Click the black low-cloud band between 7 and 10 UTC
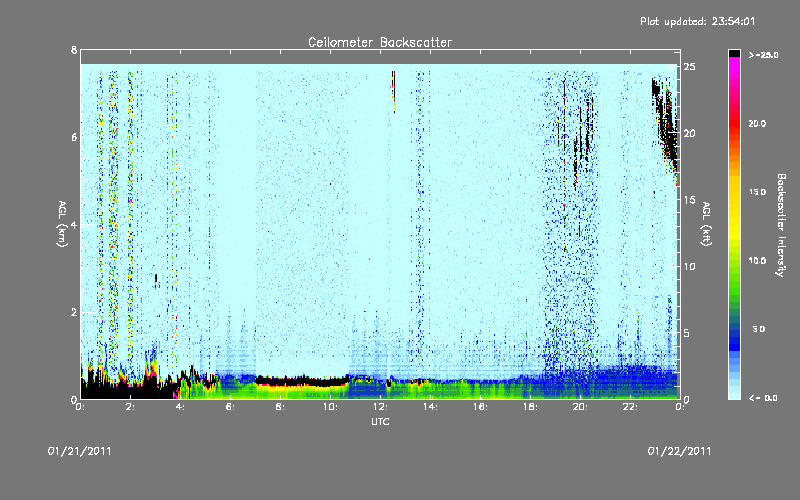800x500 pixels. [x=301, y=381]
